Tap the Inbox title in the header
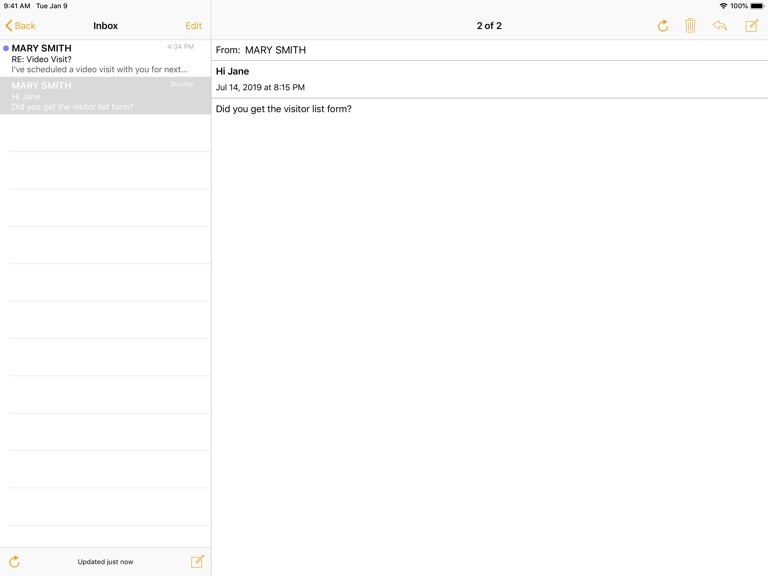 click(105, 26)
